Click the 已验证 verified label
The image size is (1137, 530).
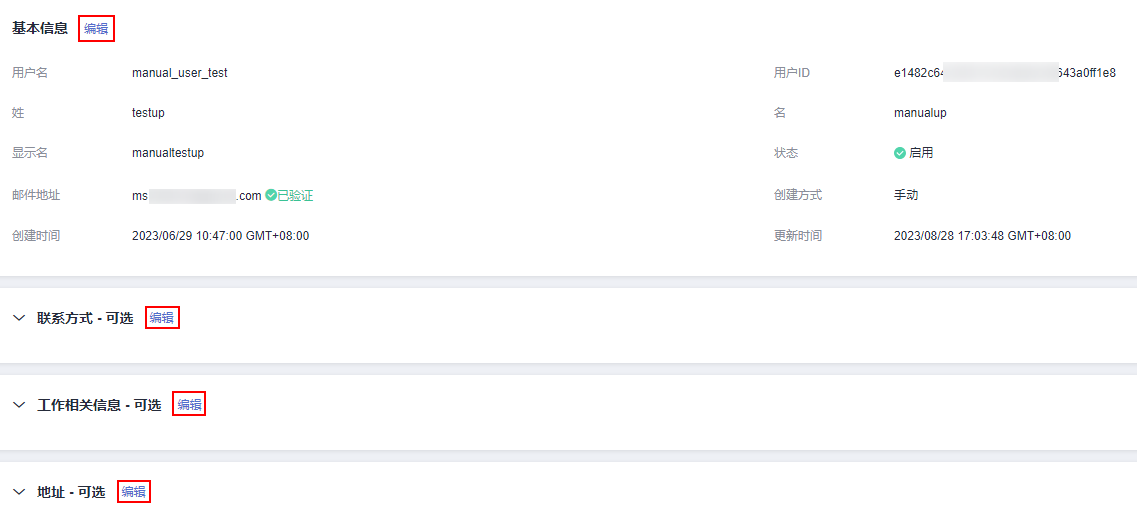[295, 196]
